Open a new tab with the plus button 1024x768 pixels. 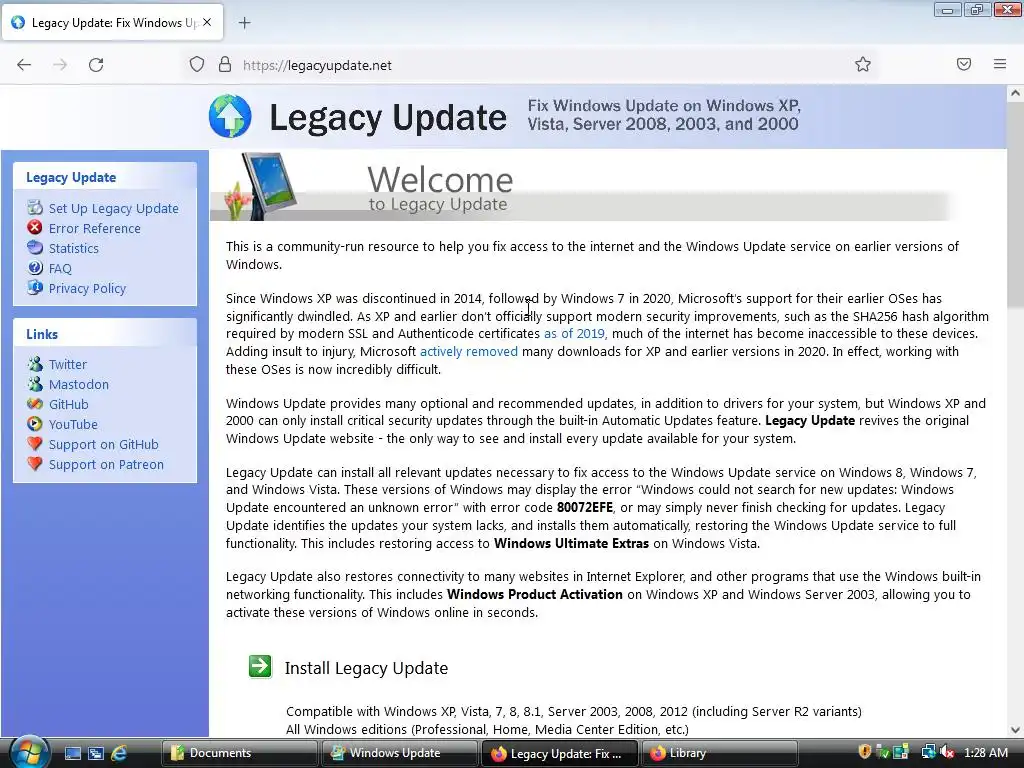pos(244,23)
